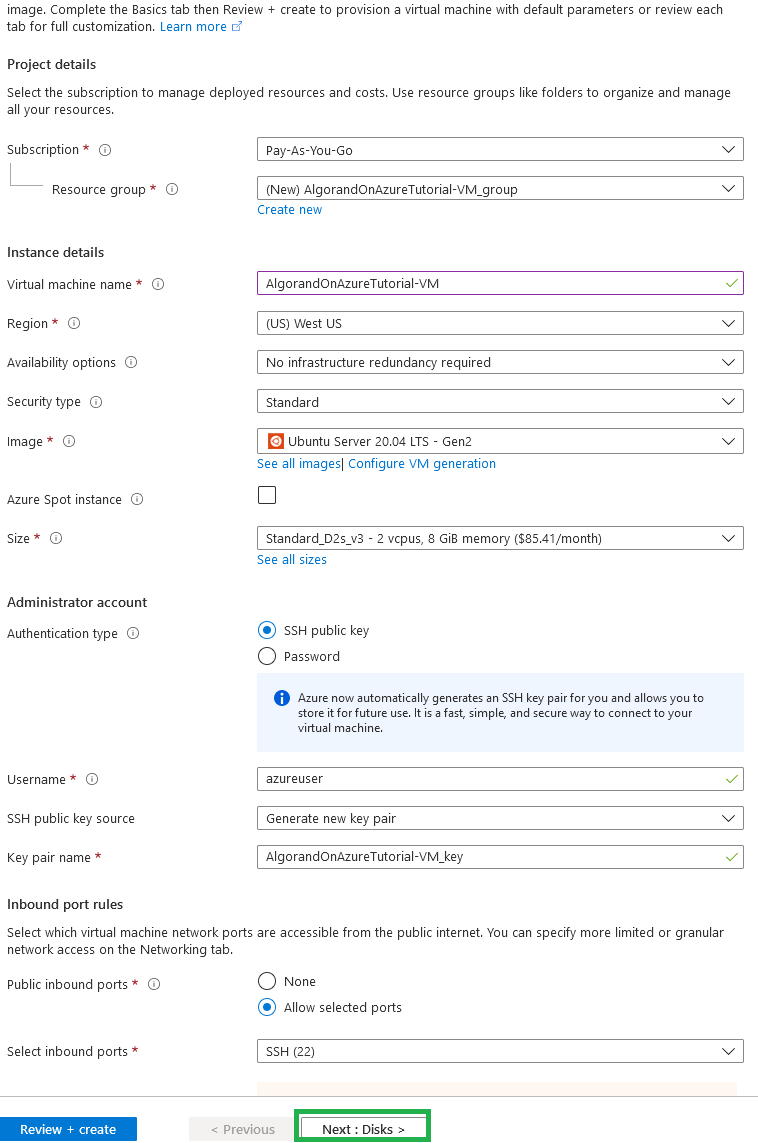This screenshot has width=758, height=1143.
Task: Choose None for public inbound ports
Action: [x=267, y=981]
